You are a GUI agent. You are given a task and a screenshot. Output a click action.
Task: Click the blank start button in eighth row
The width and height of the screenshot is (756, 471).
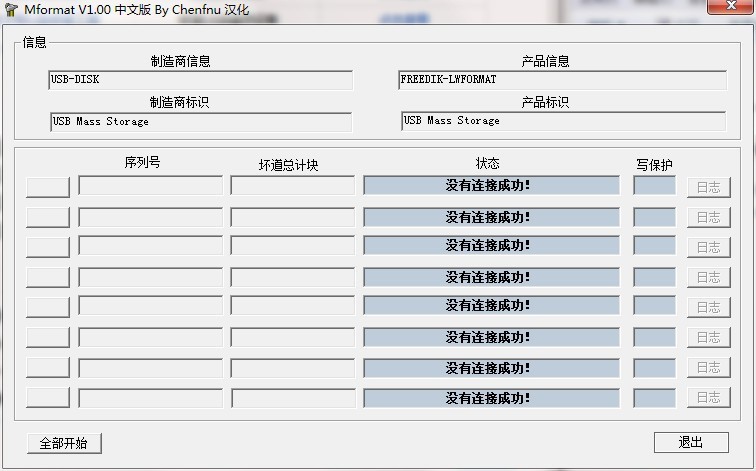pos(48,397)
